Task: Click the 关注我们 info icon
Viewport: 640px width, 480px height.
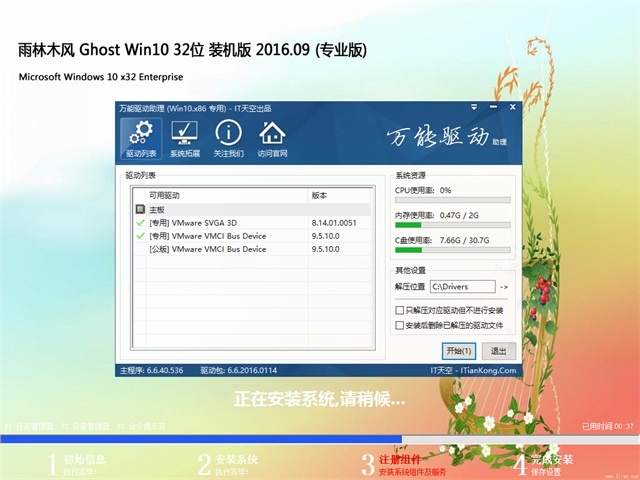Action: coord(228,139)
